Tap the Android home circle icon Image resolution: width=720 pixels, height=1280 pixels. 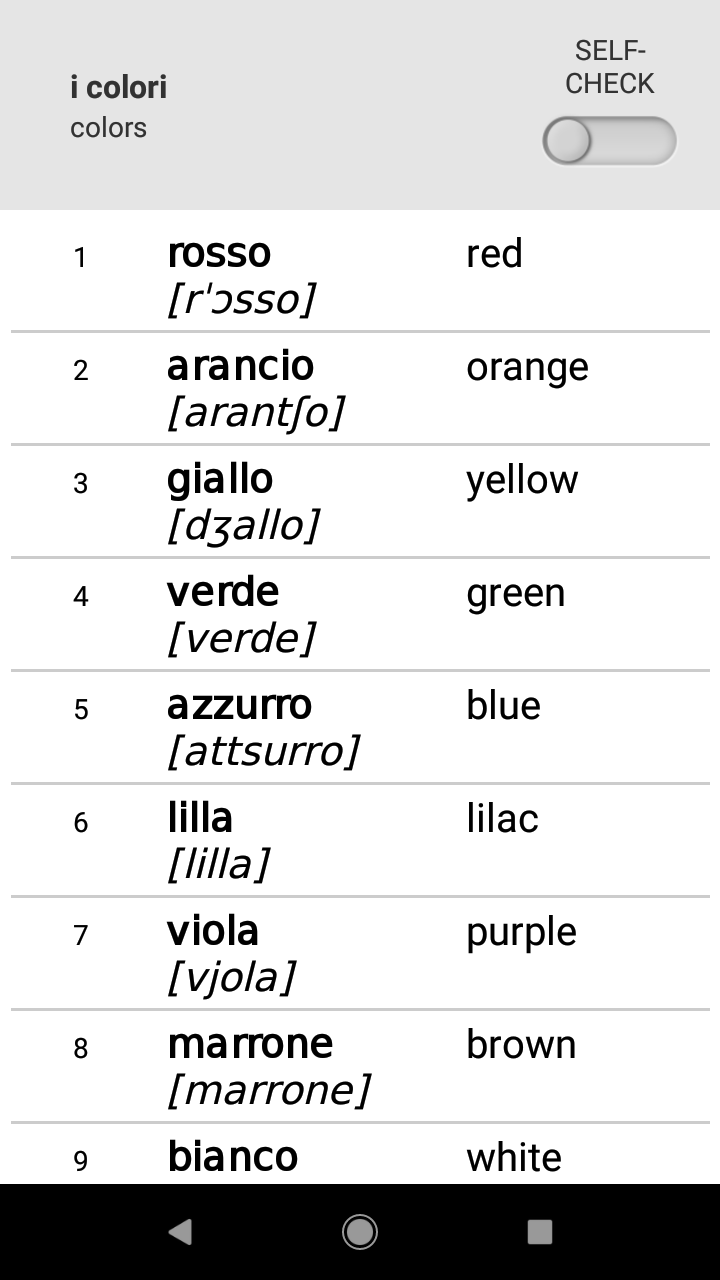point(360,1232)
